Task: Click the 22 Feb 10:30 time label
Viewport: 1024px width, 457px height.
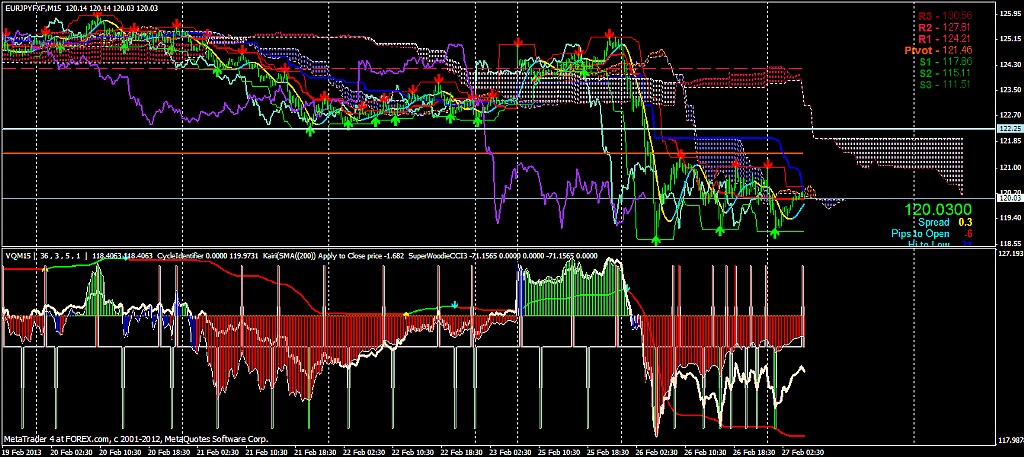Action: coord(413,452)
